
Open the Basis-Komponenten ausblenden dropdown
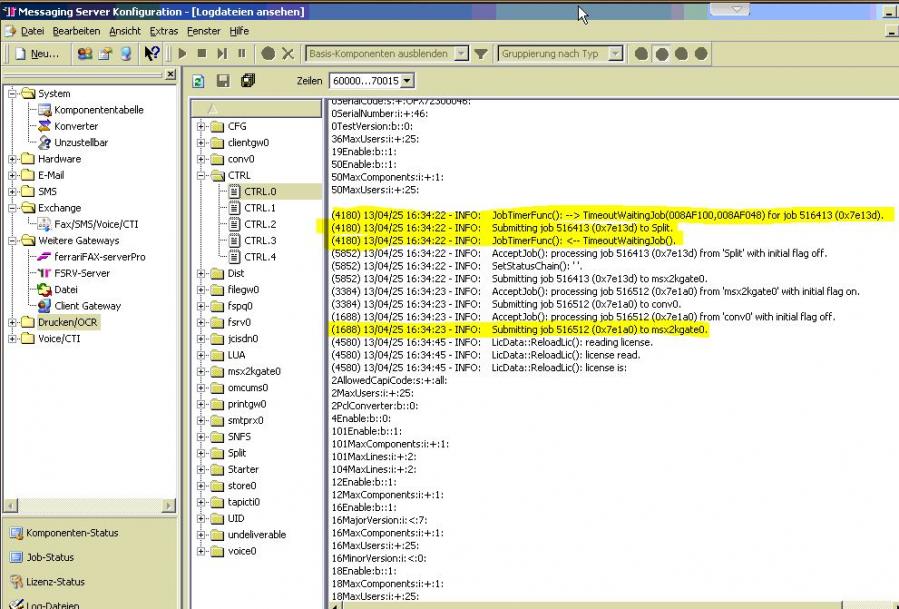459,54
